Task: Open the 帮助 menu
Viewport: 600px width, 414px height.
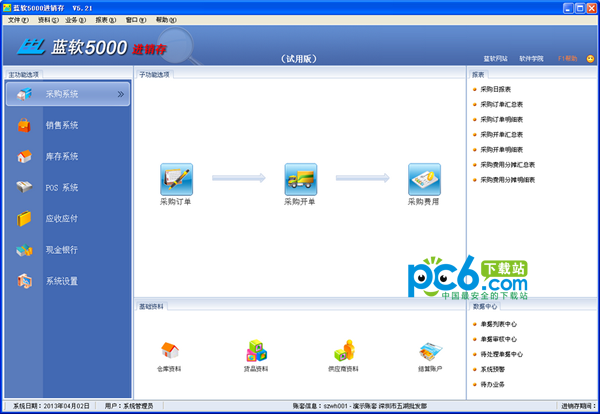Action: pos(166,20)
